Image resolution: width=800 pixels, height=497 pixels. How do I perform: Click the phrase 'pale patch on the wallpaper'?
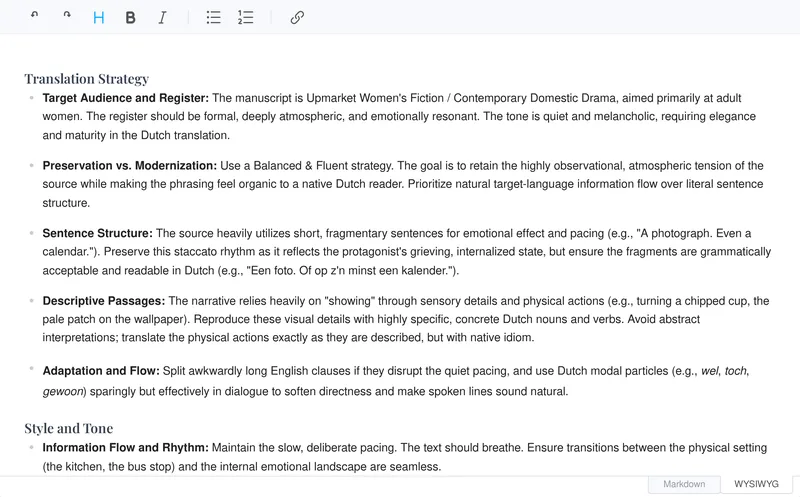[x=116, y=319]
